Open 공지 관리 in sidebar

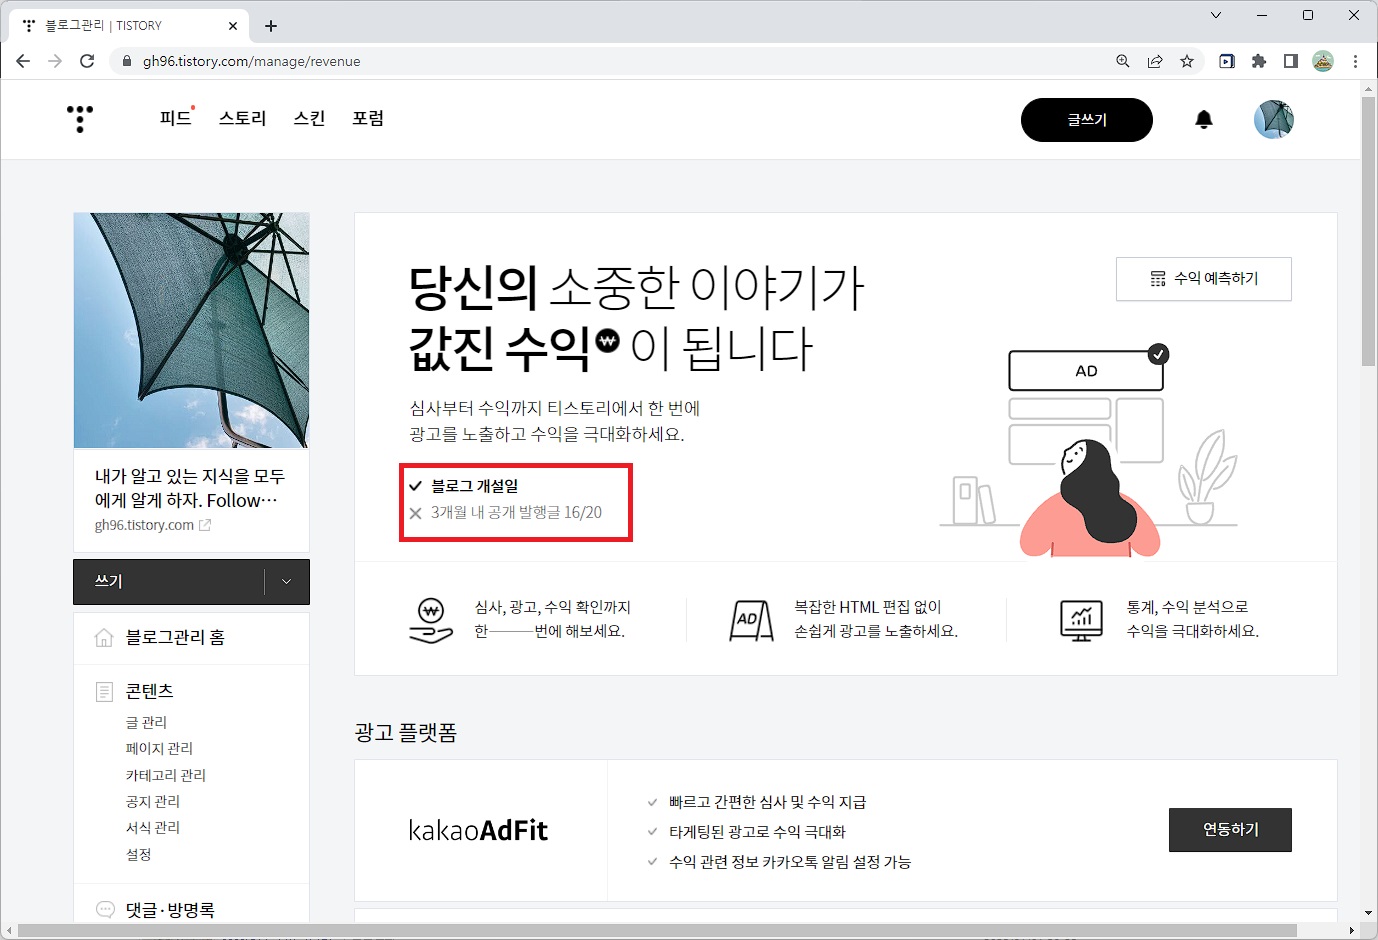153,801
